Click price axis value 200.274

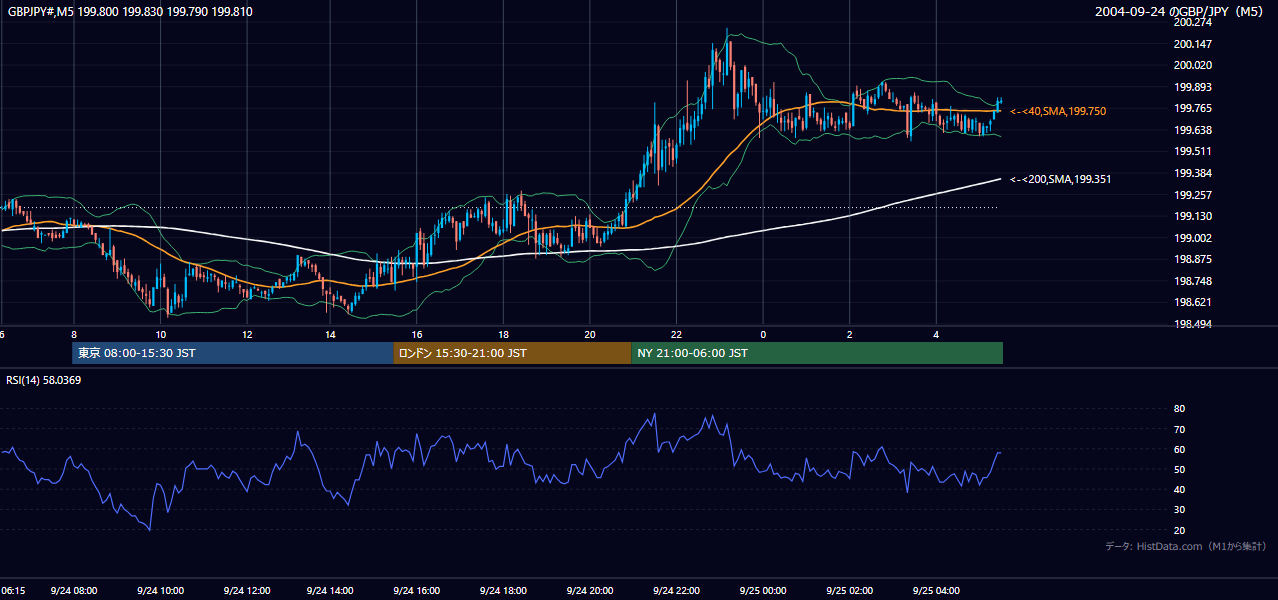click(x=1193, y=22)
